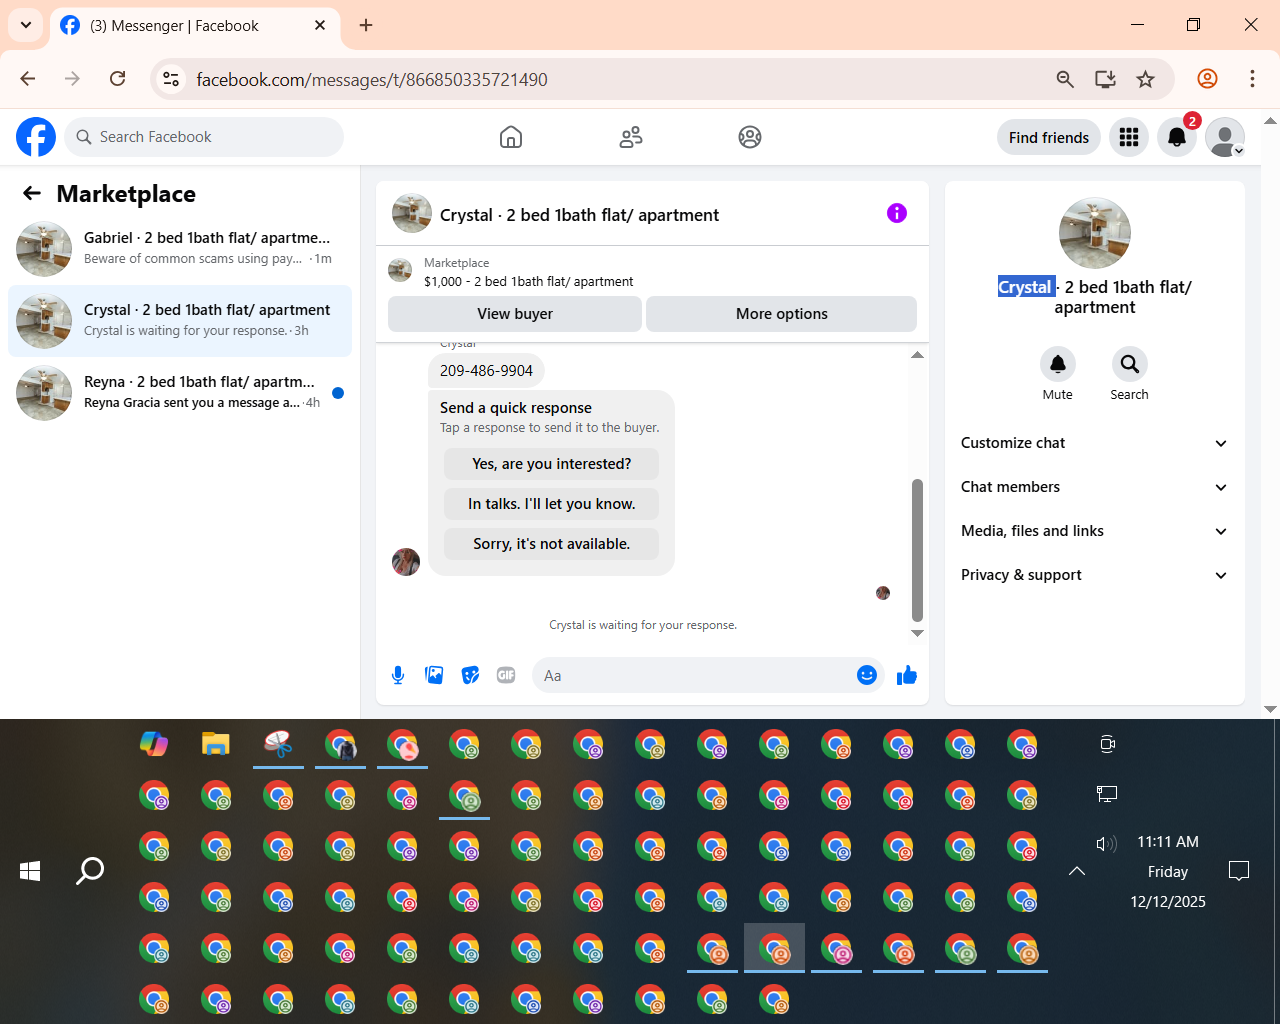The height and width of the screenshot is (1024, 1280).
Task: Open File Explorer from taskbar
Action: 216,744
